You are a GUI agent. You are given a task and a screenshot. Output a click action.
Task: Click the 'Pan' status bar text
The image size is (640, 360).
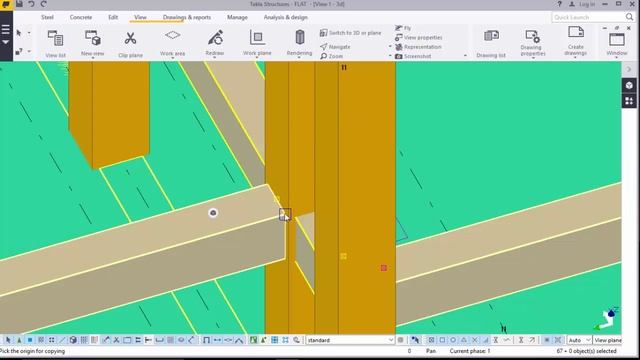pos(431,351)
